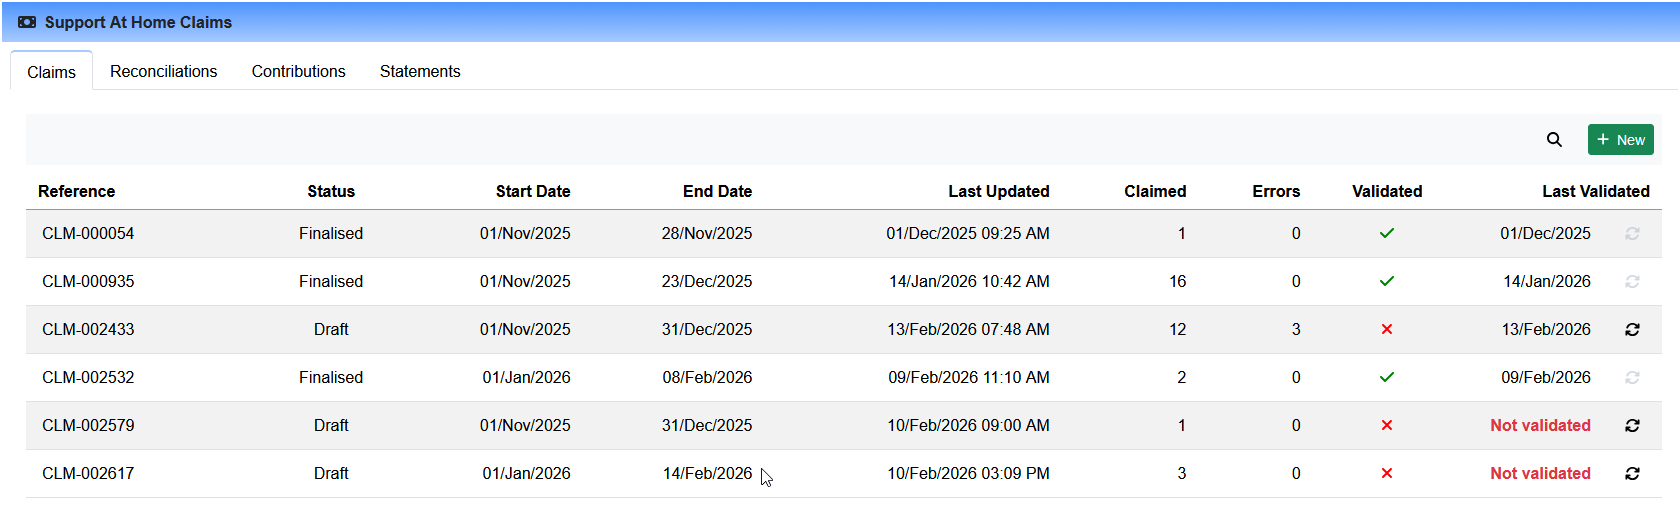The width and height of the screenshot is (1680, 523).
Task: Click greyed refresh icon for CLM-000054
Action: tap(1632, 234)
